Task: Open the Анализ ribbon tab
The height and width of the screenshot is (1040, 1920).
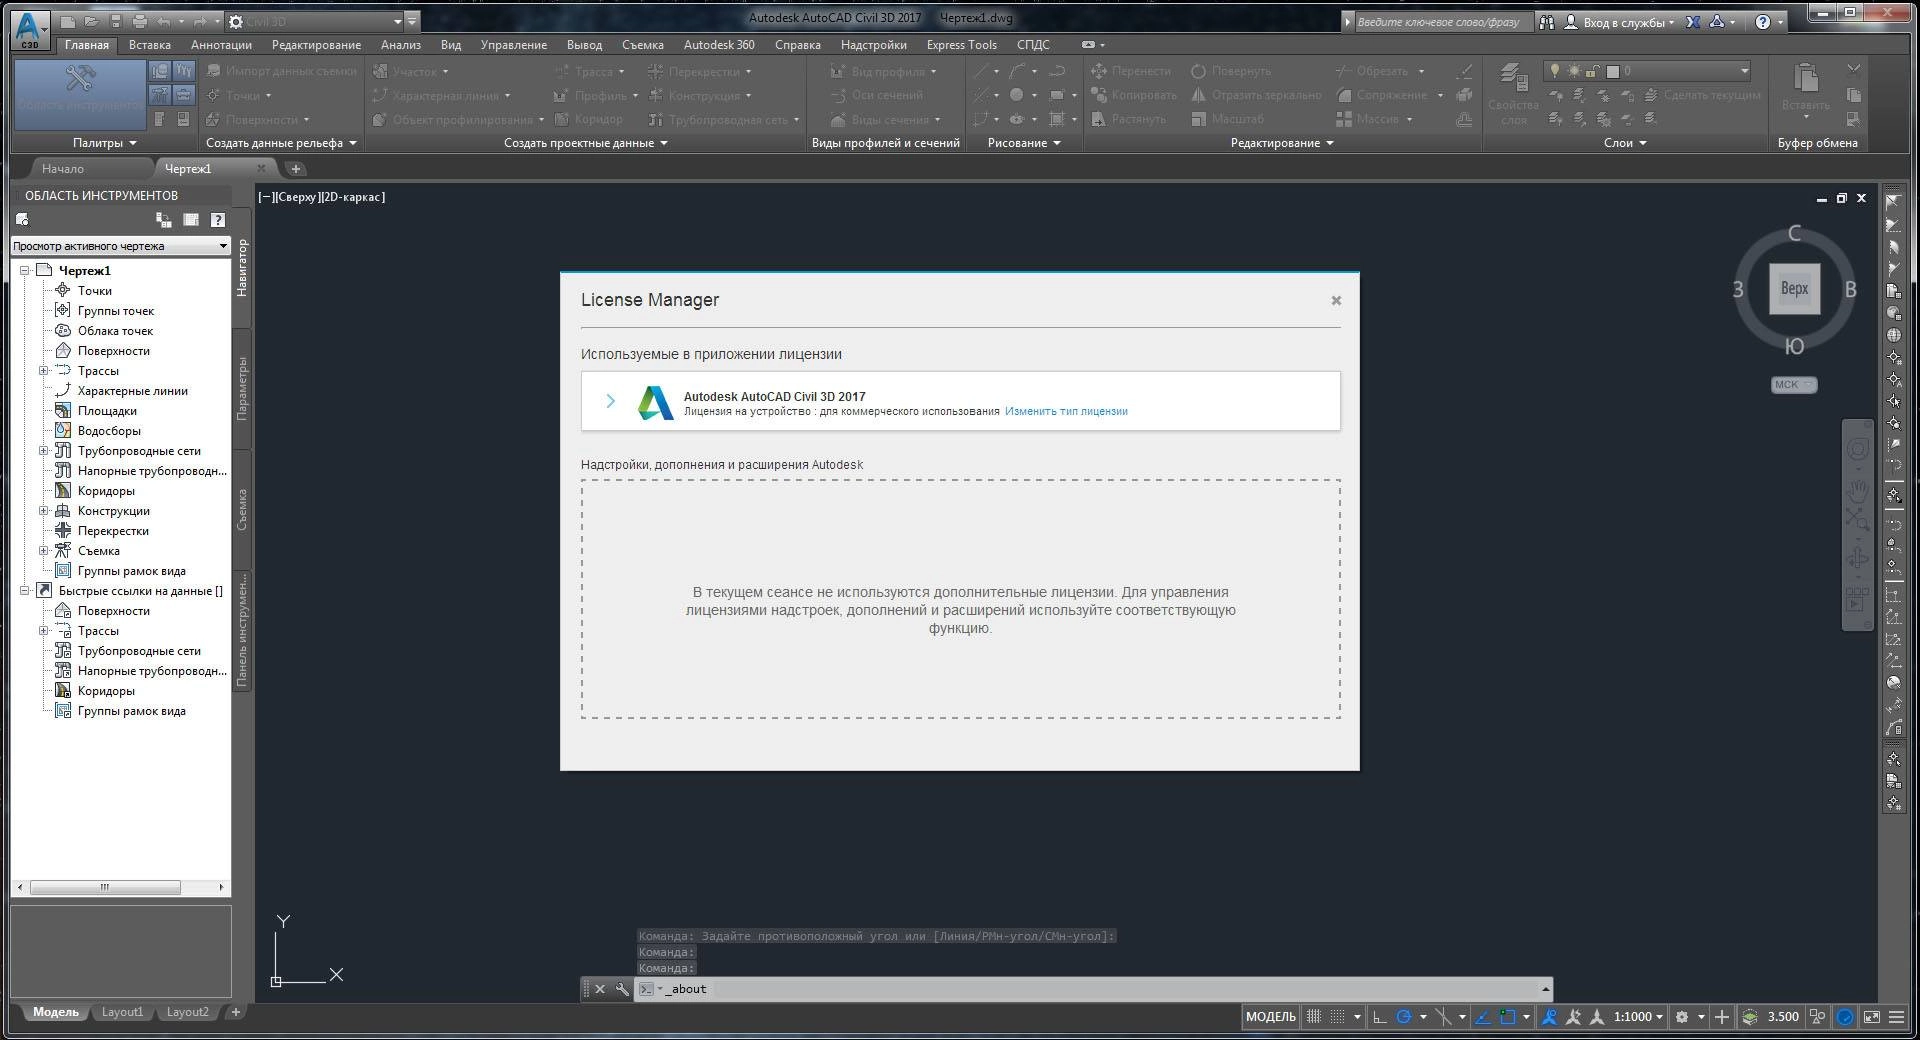Action: point(400,45)
